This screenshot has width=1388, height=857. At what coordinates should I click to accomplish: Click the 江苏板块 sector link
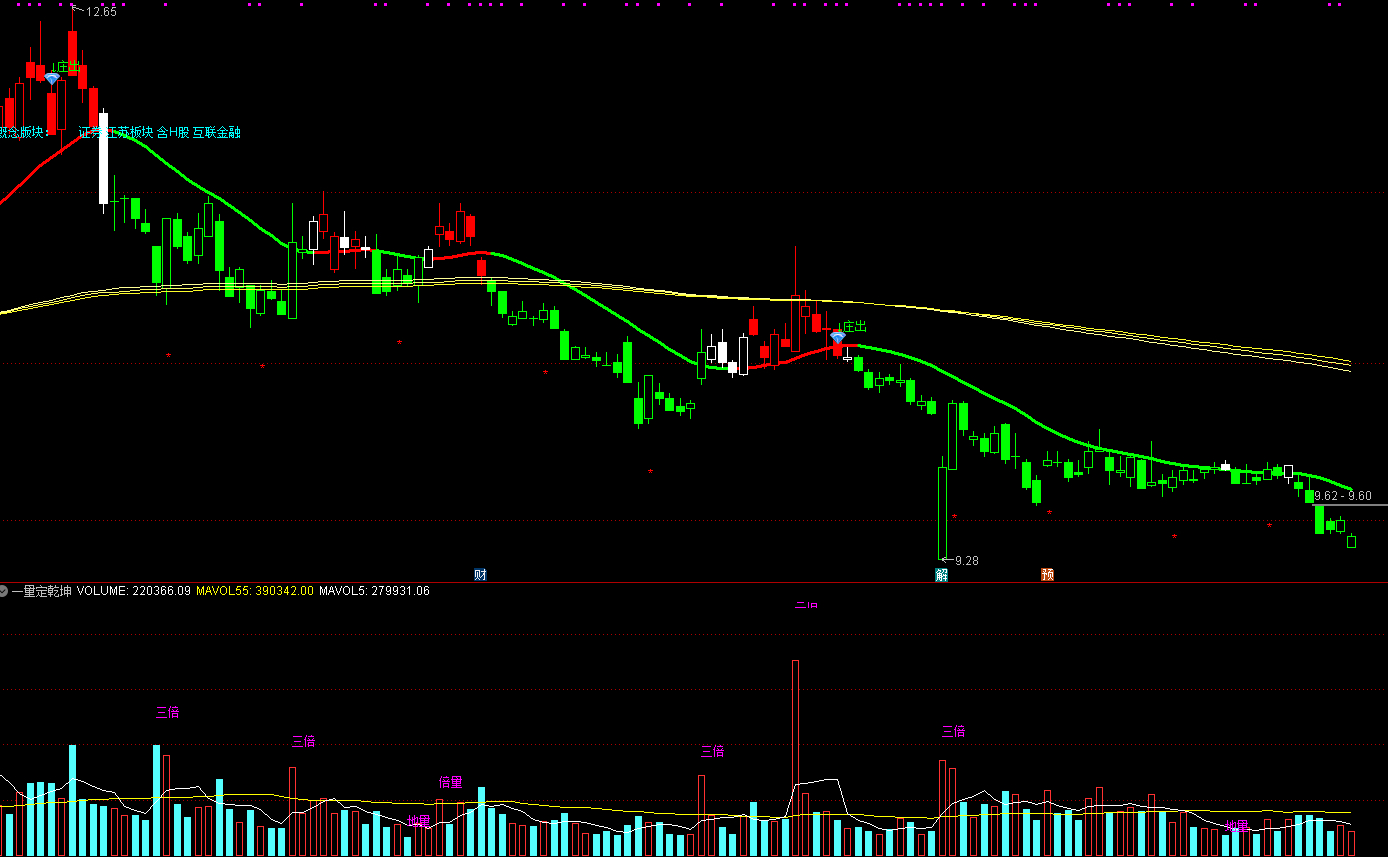pos(129,132)
